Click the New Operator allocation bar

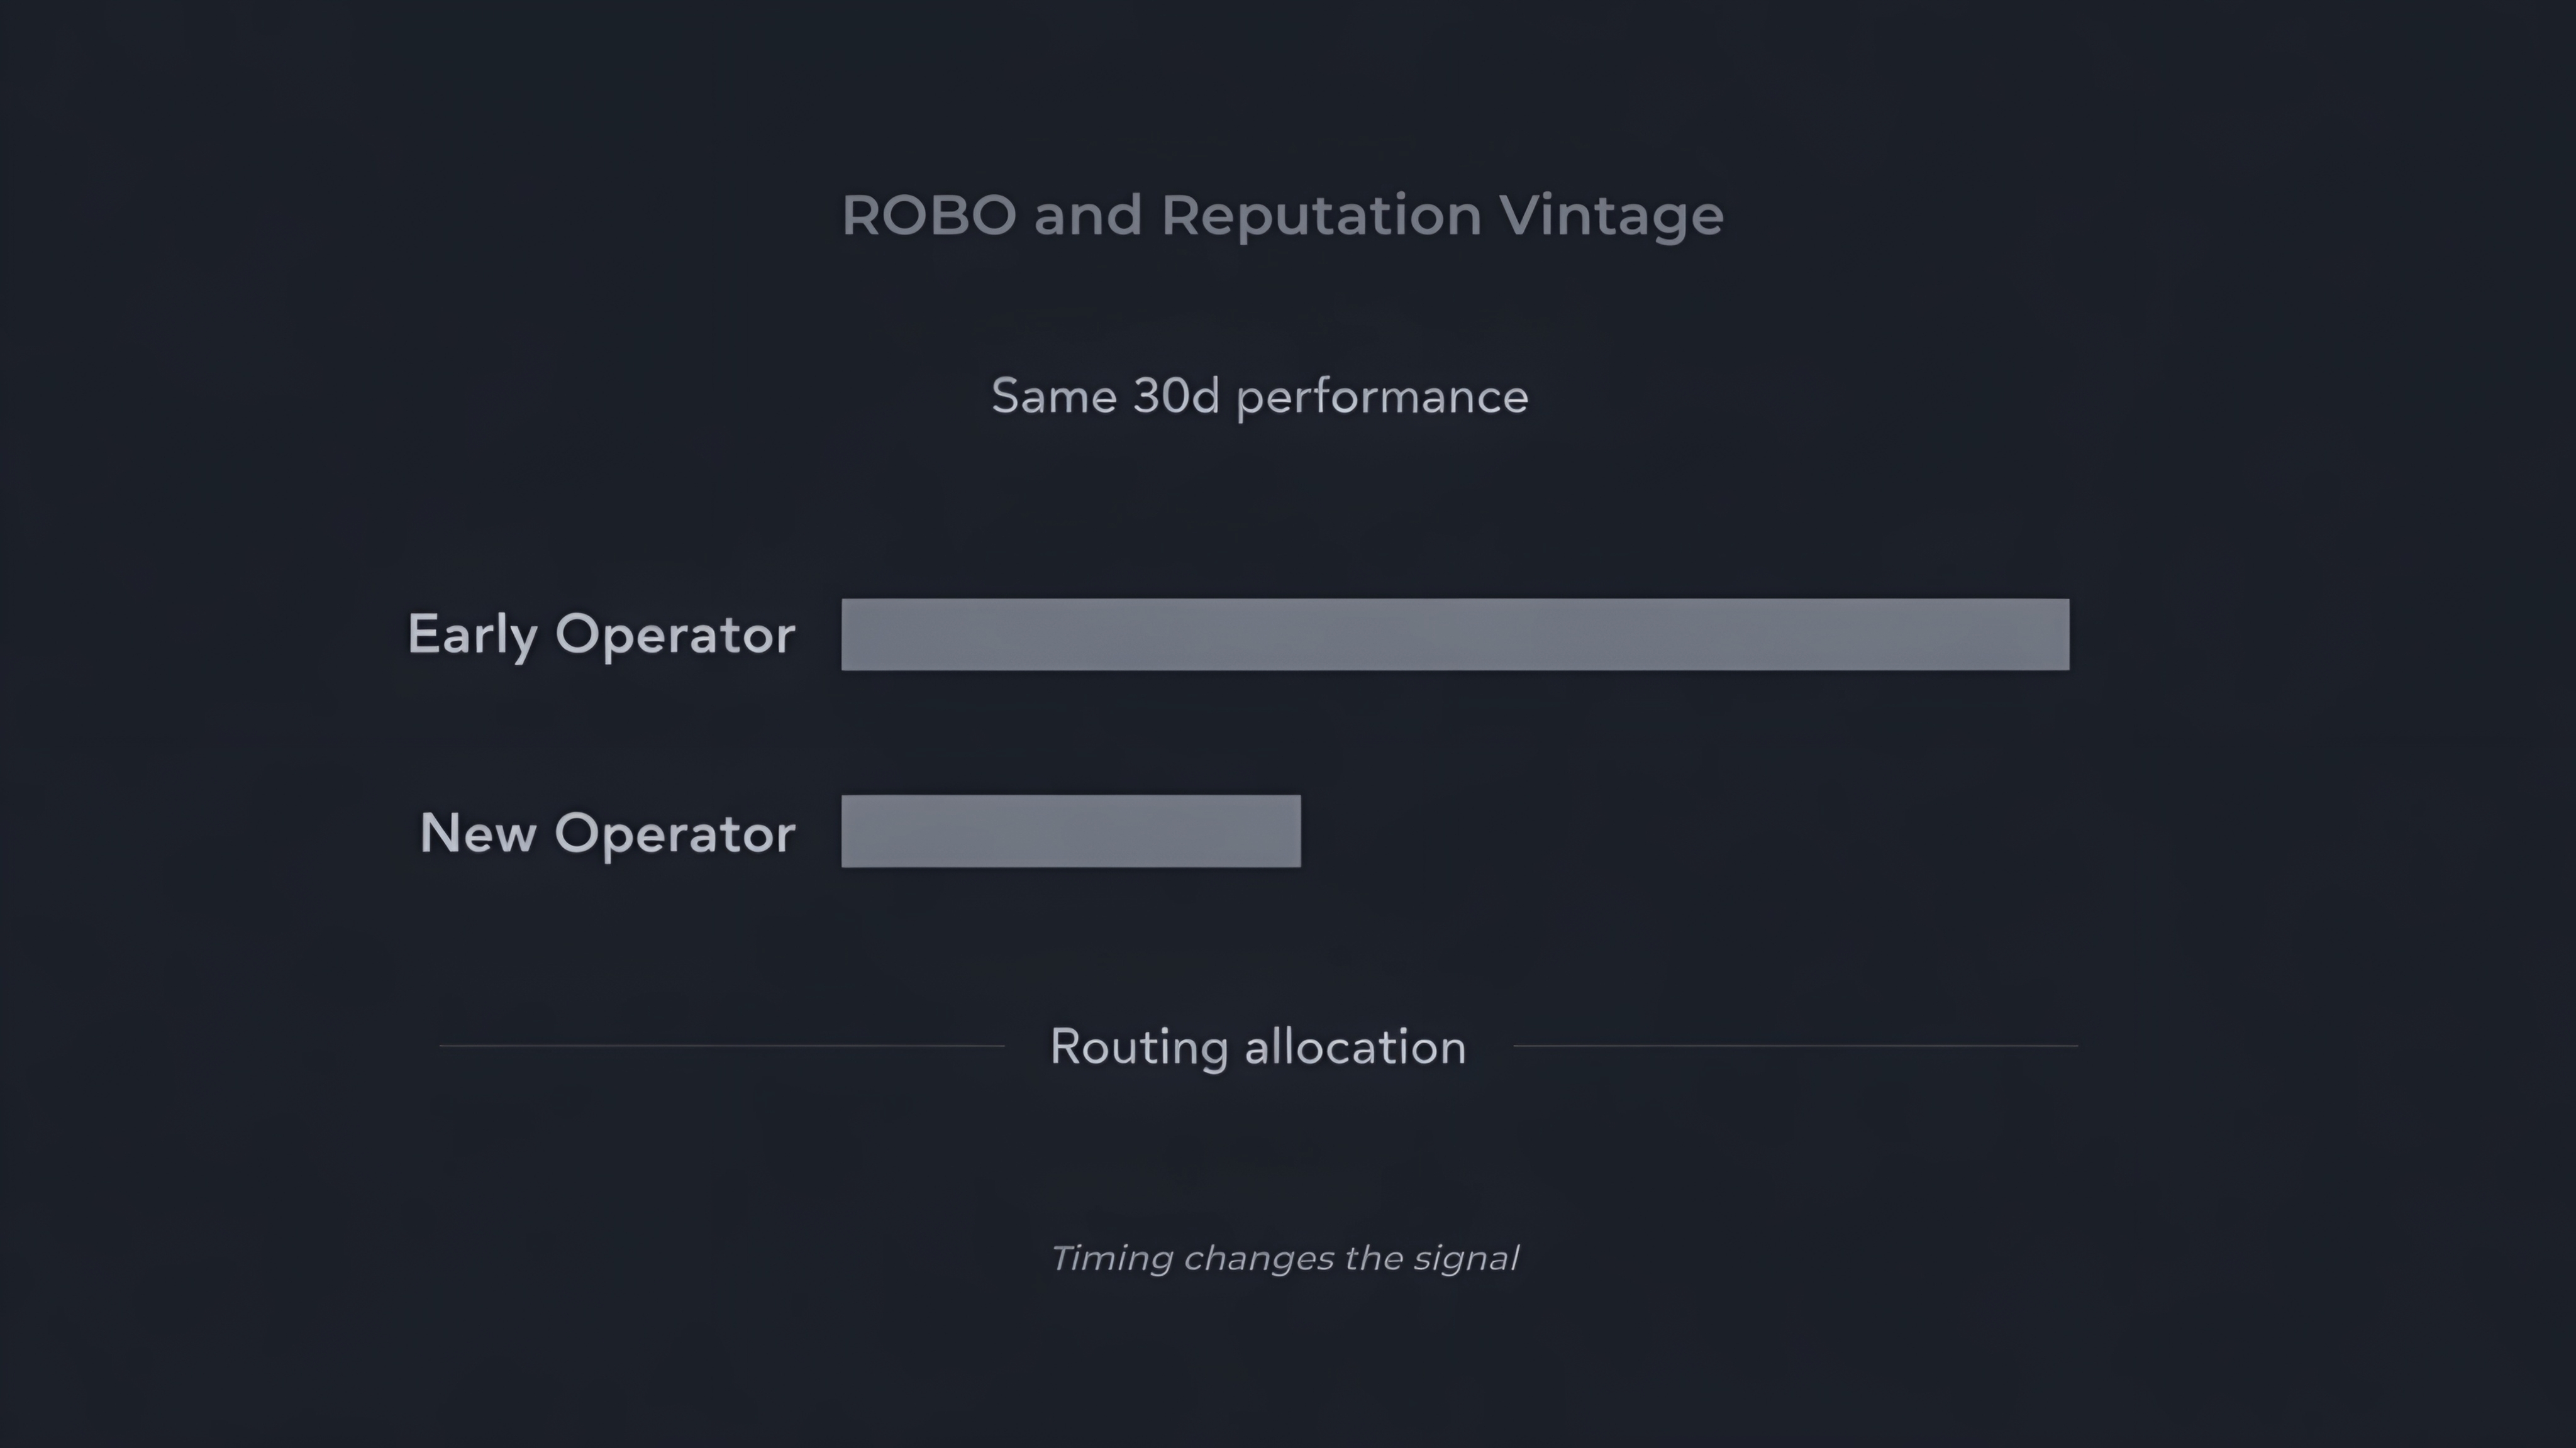tap(1070, 831)
